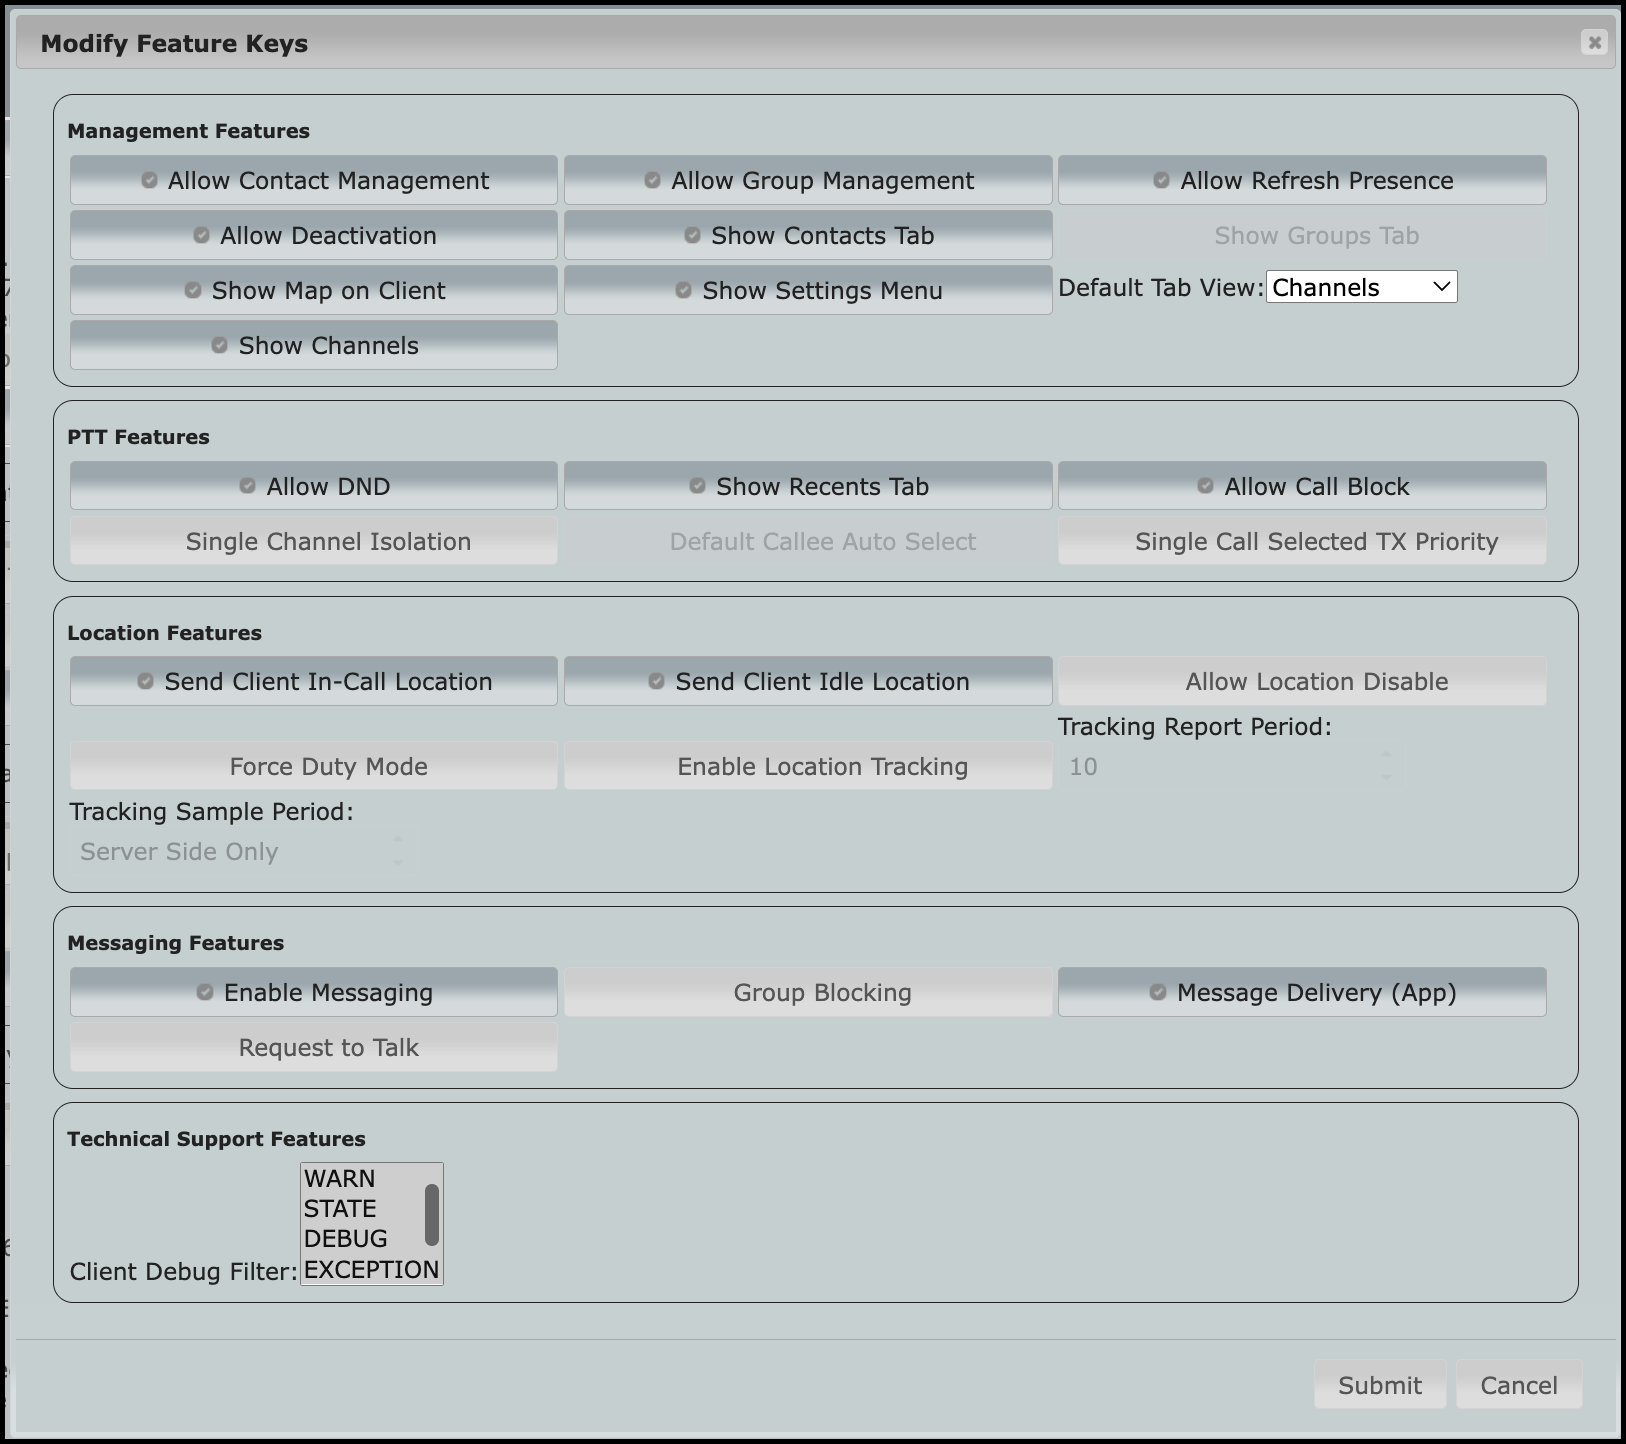Image resolution: width=1626 pixels, height=1444 pixels.
Task: Turn on Enable Location Tracking
Action: point(807,766)
